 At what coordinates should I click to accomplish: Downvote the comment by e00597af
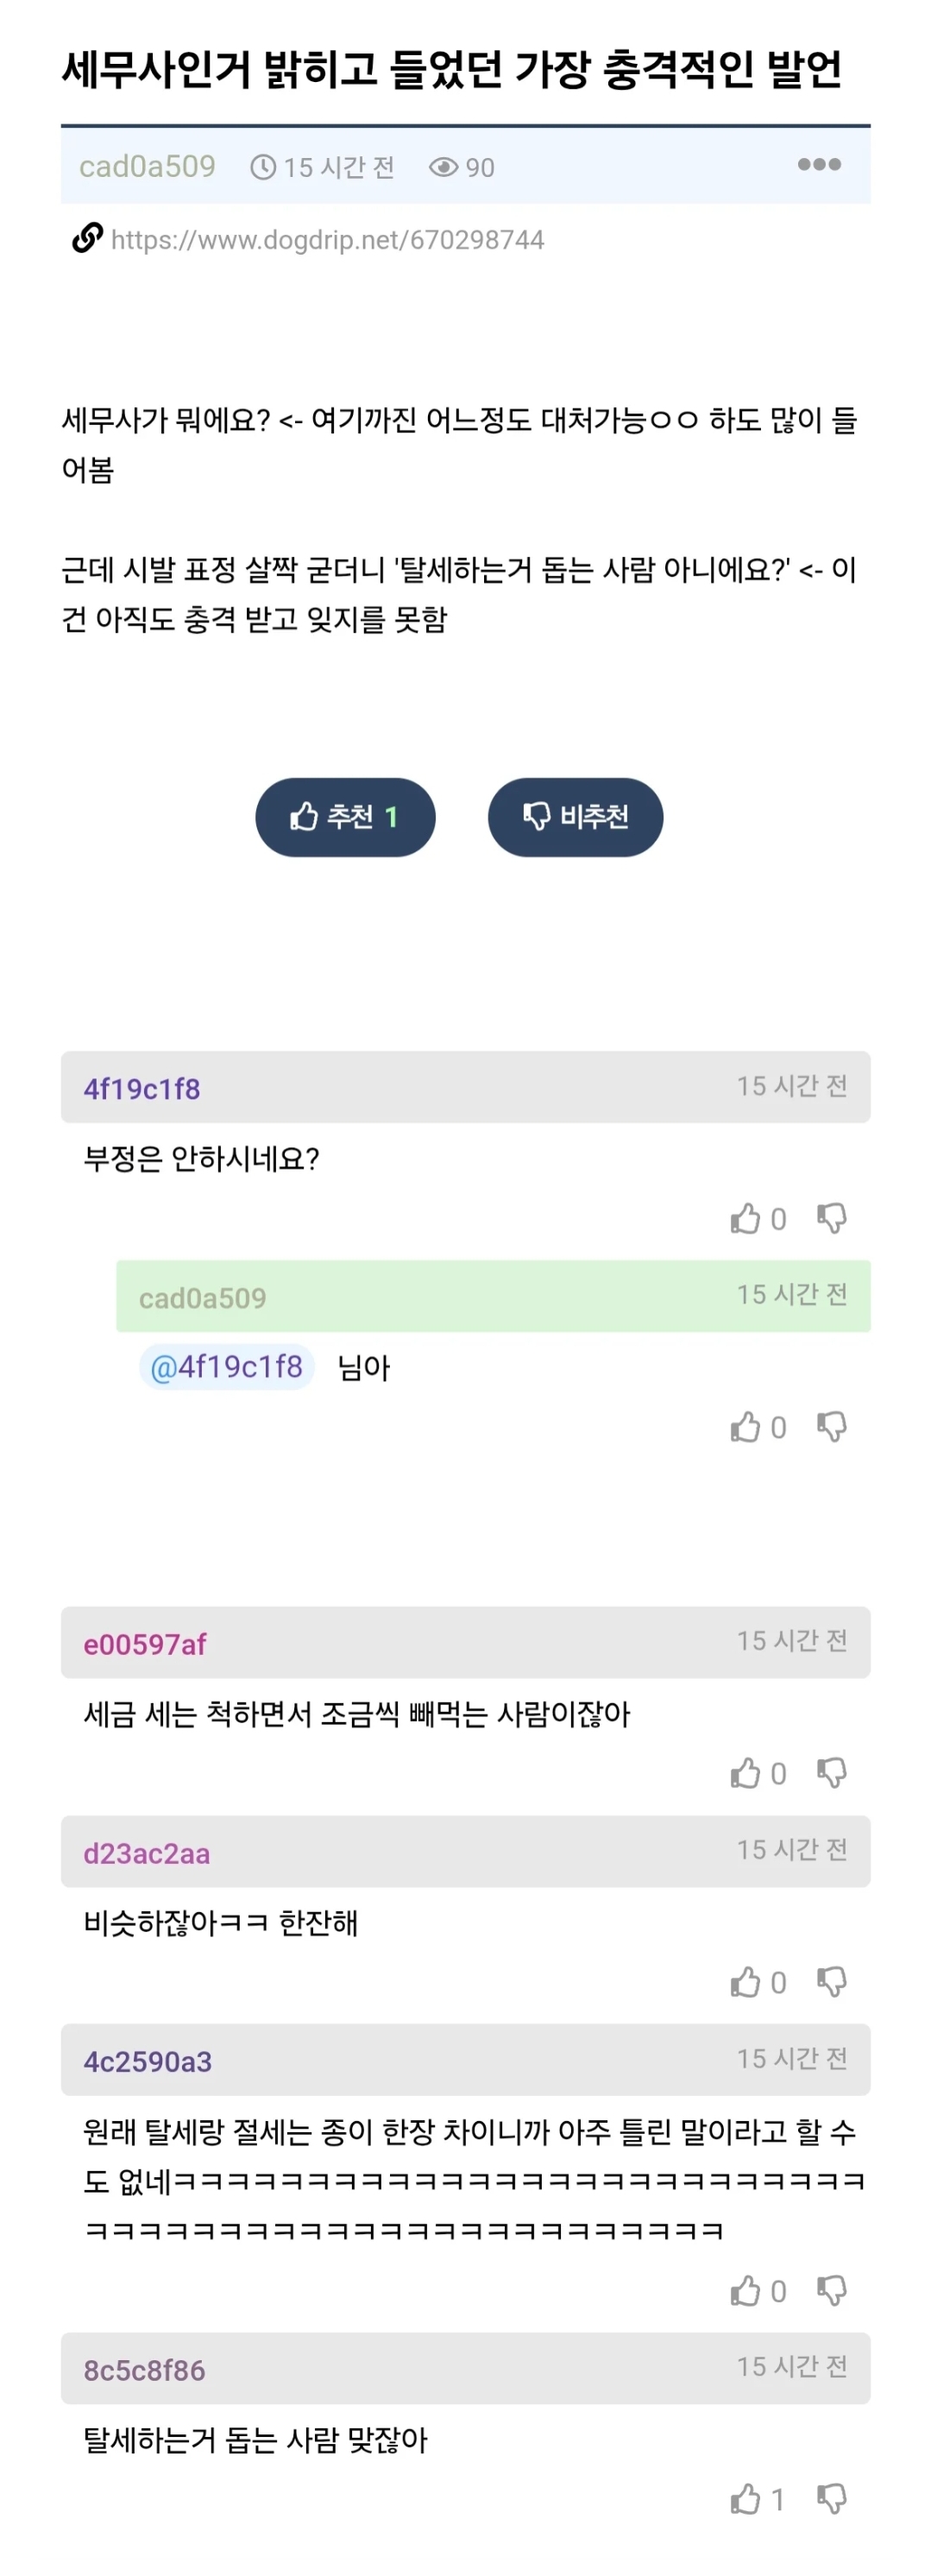[x=831, y=1773]
